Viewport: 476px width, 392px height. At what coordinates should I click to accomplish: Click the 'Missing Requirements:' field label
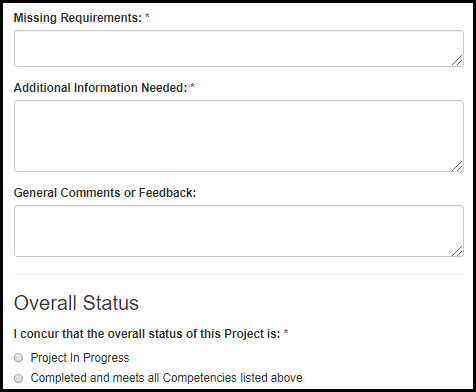(78, 18)
